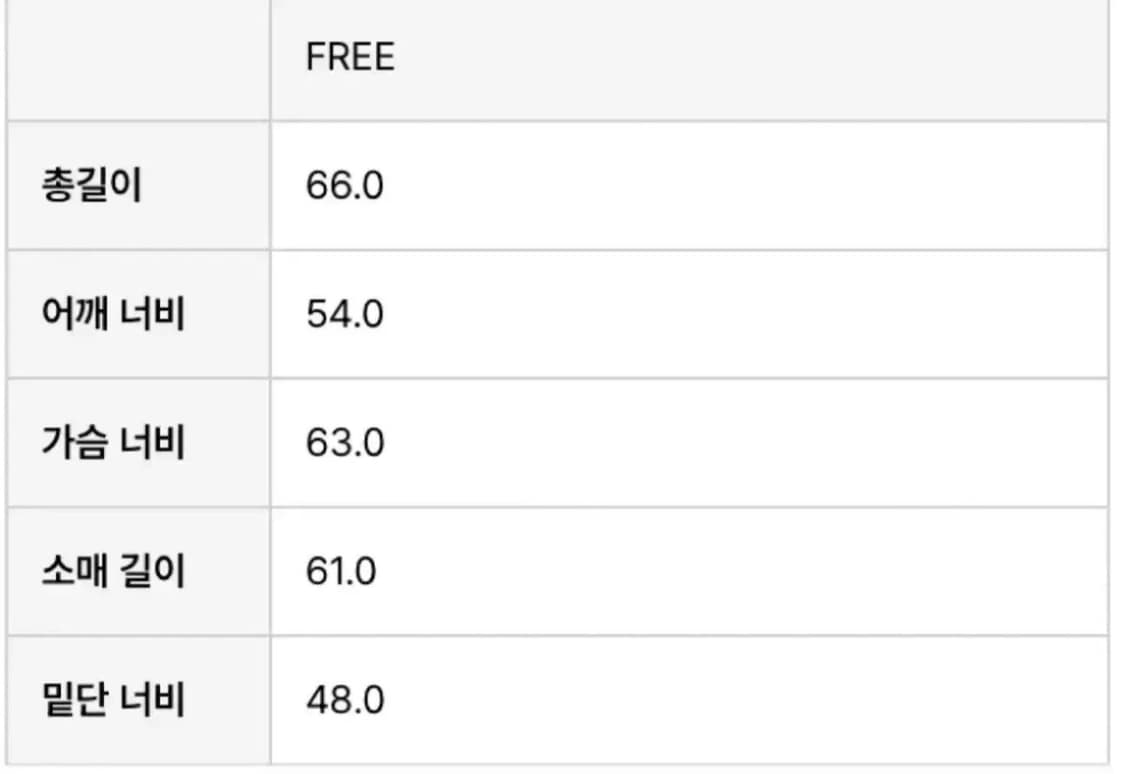Click the 48.0 hem width value

tap(344, 700)
